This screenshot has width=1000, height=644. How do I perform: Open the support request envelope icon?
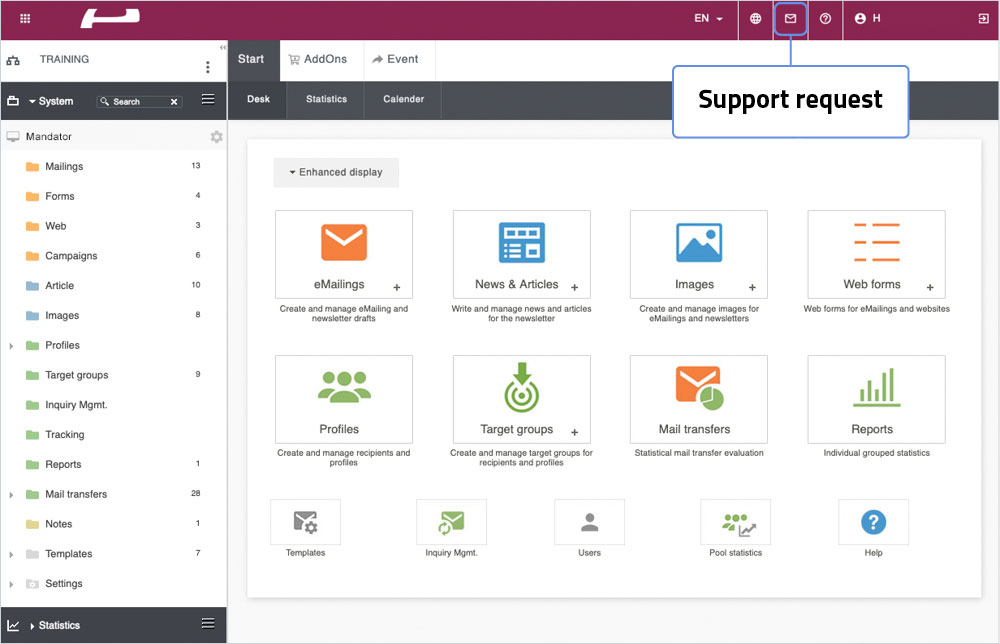click(x=790, y=18)
